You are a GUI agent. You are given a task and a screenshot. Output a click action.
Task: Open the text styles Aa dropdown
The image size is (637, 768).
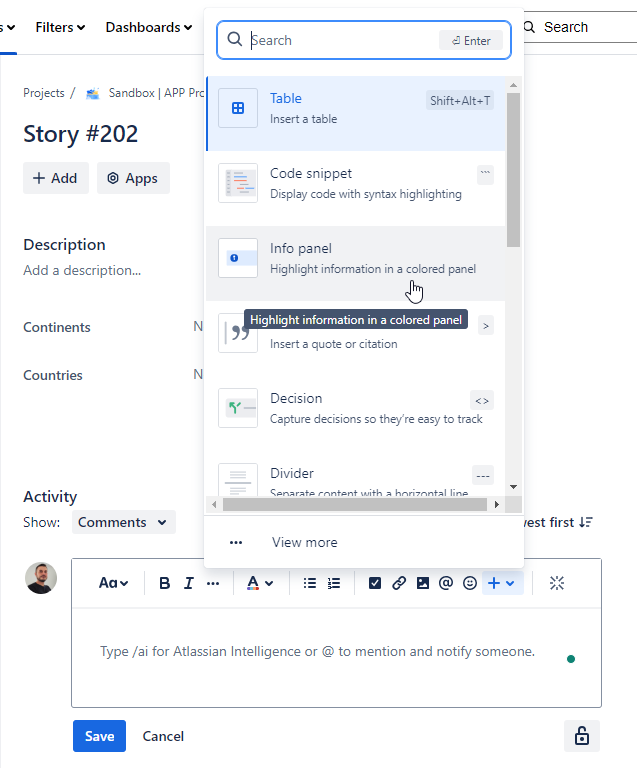(x=114, y=583)
